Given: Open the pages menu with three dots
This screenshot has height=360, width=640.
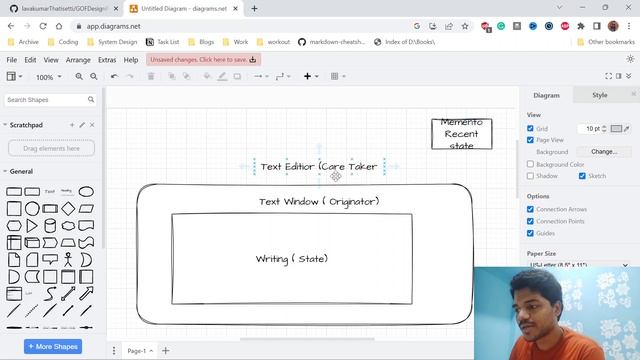Looking at the screenshot, I should [x=114, y=351].
